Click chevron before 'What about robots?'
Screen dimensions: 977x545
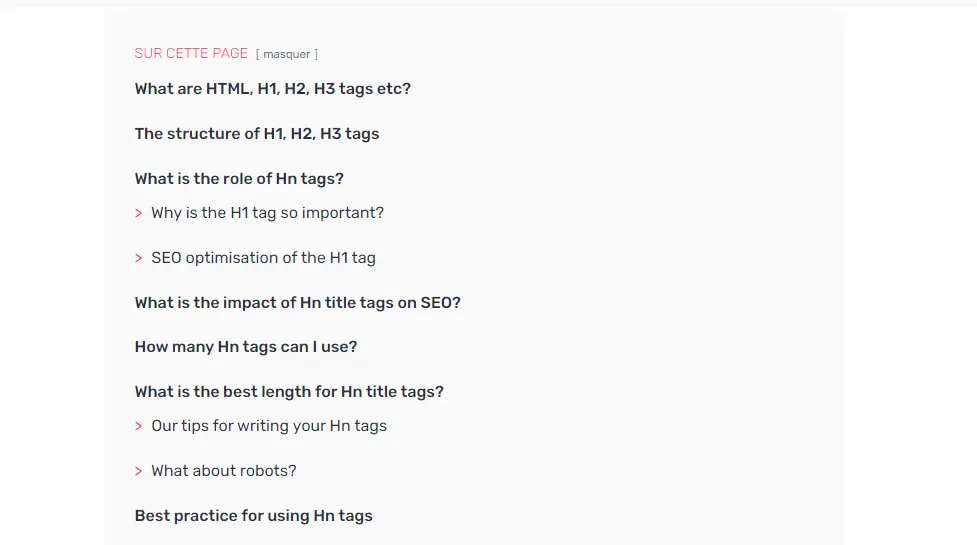pyautogui.click(x=138, y=472)
